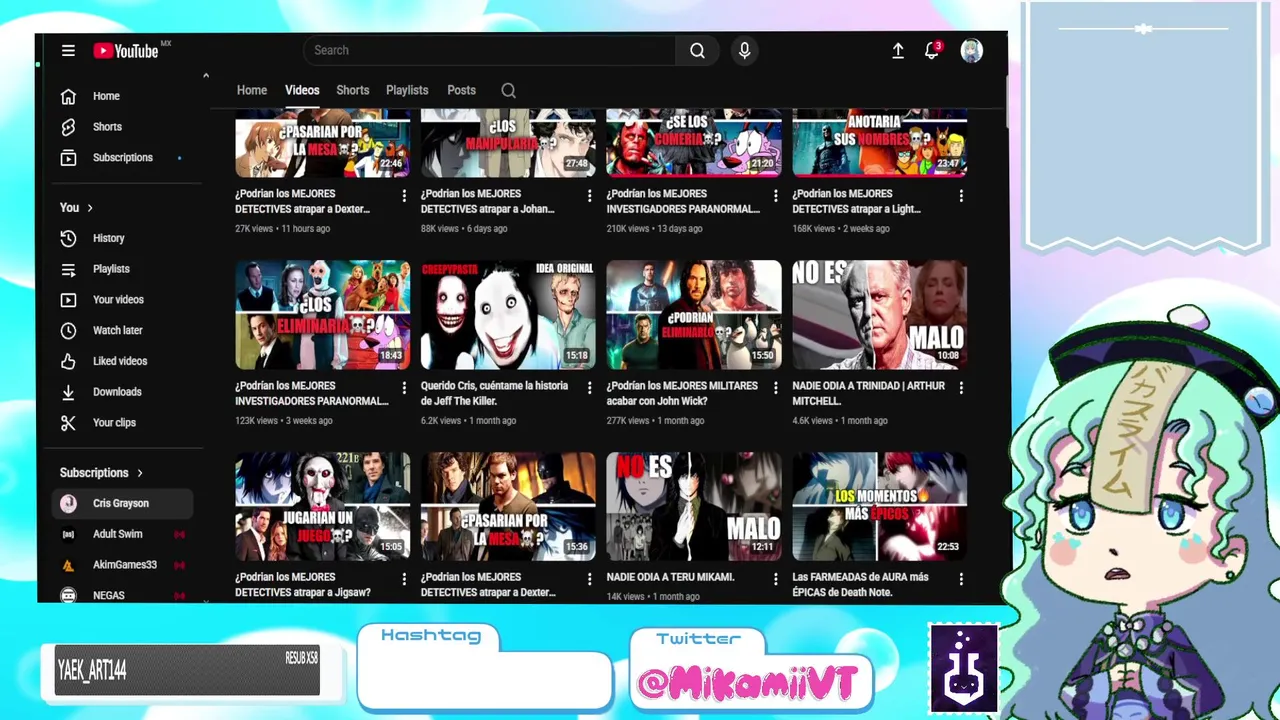Viewport: 1280px width, 720px height.
Task: Click the Search input field
Action: pyautogui.click(x=490, y=51)
